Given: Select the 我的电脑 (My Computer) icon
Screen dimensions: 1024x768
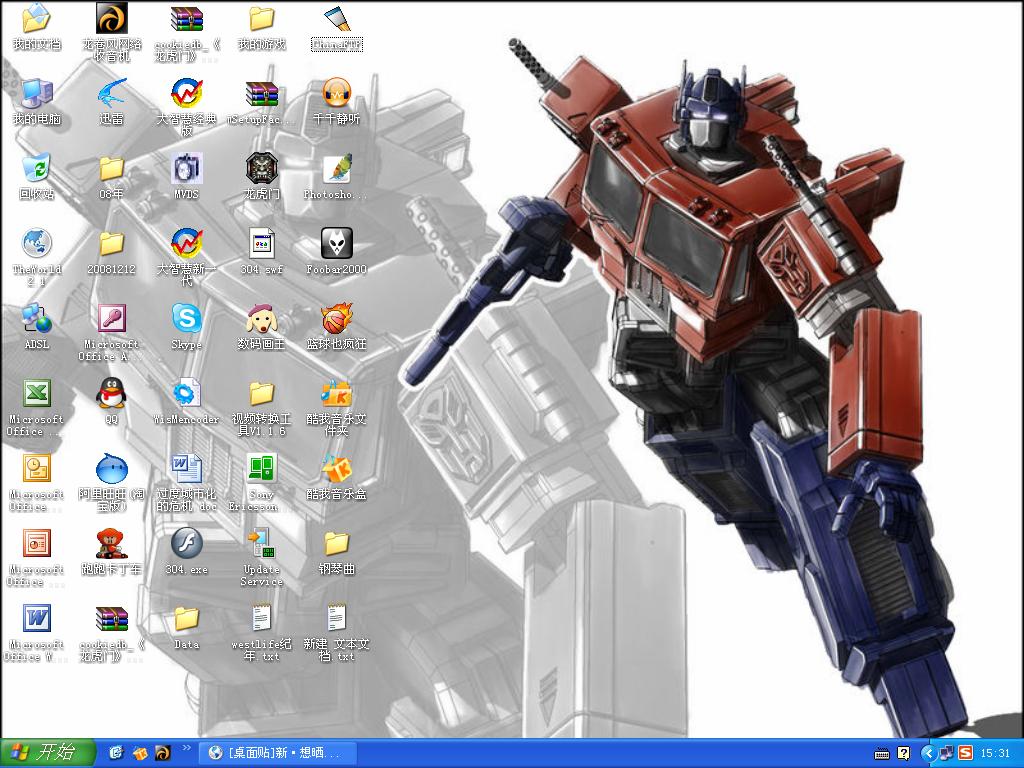Looking at the screenshot, I should point(37,95).
